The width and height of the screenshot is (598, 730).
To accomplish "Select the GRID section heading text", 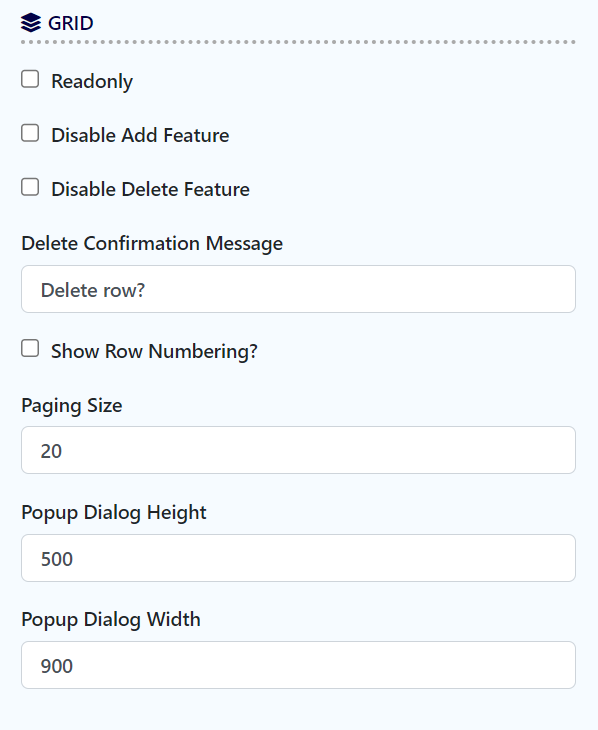I will (71, 23).
